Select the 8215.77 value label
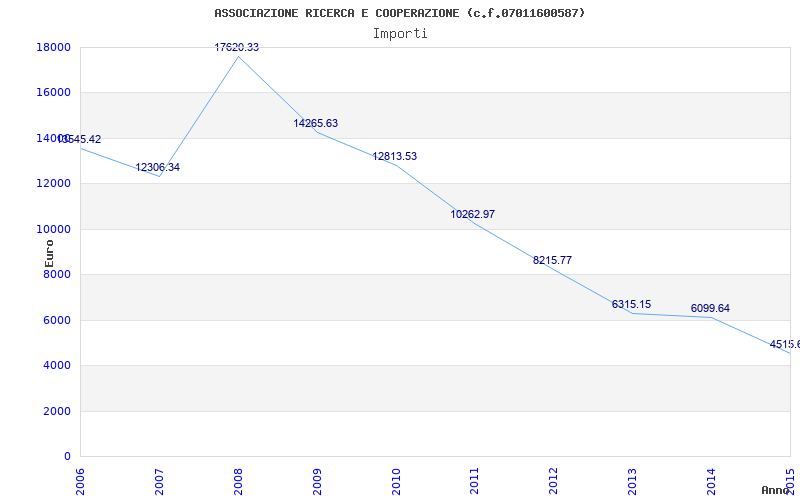Image resolution: width=800 pixels, height=500 pixels. point(553,260)
